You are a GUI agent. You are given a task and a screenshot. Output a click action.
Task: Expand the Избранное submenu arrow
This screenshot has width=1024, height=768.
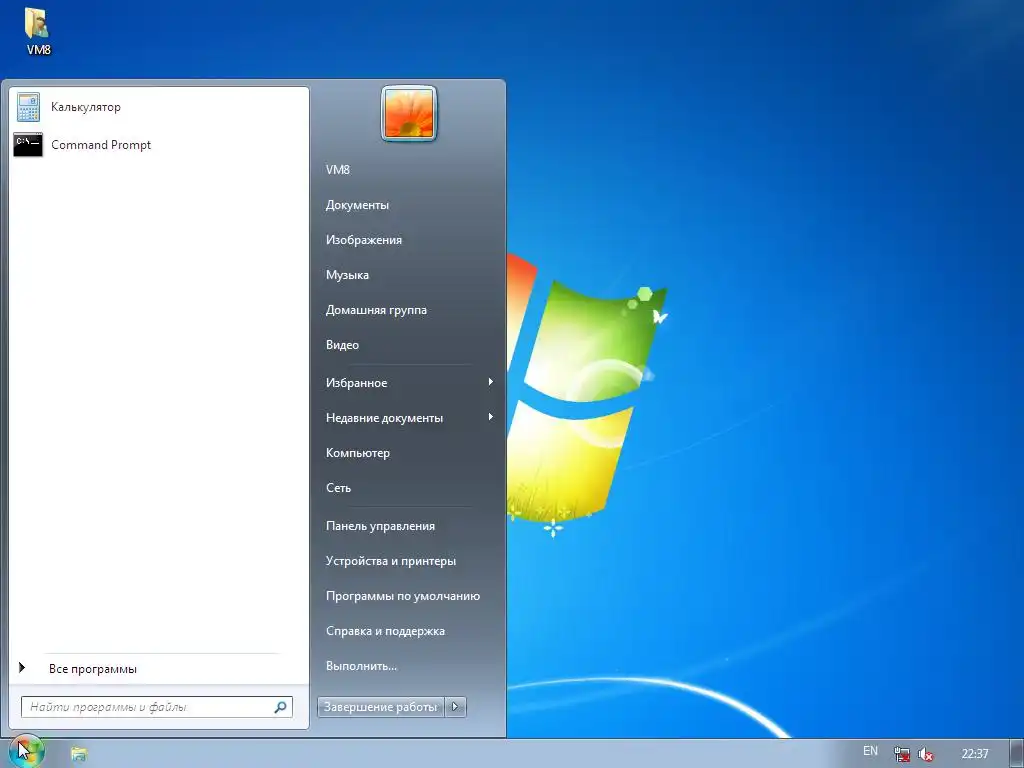tap(490, 382)
